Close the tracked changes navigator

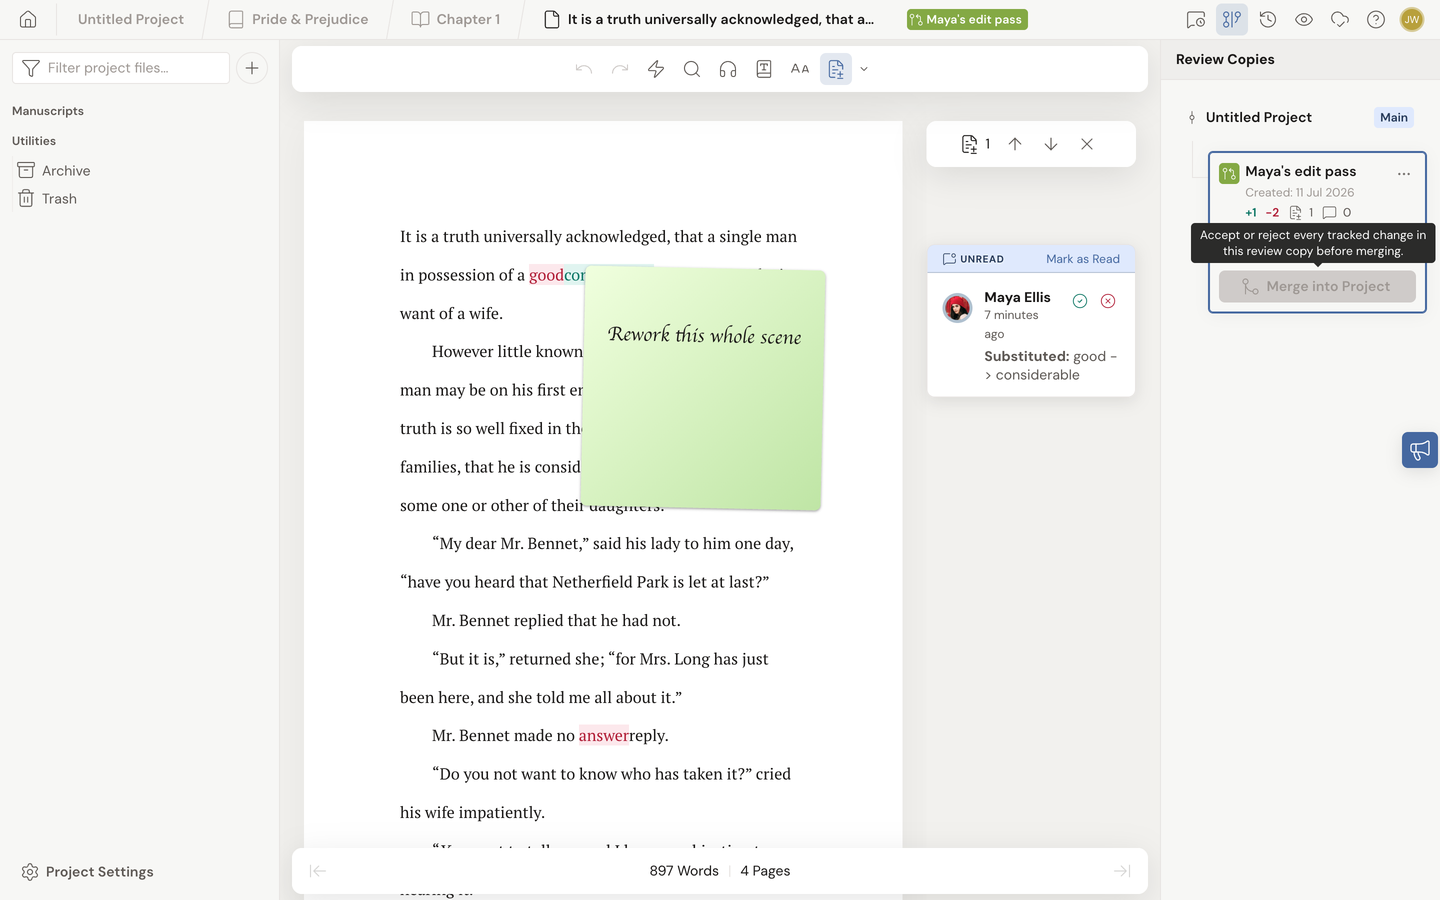tap(1087, 144)
